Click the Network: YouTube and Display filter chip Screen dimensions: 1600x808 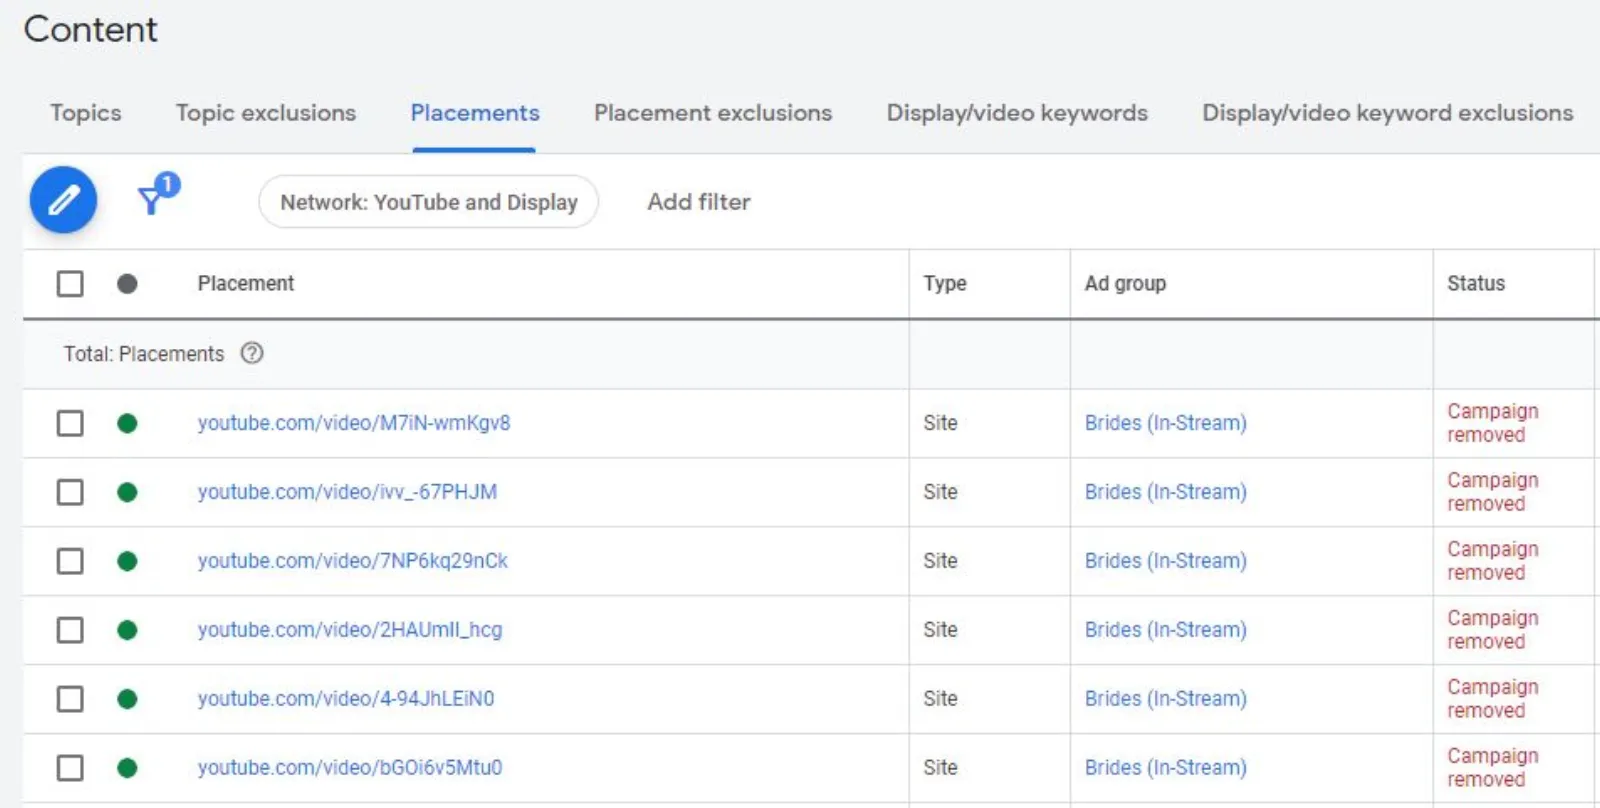click(x=429, y=202)
